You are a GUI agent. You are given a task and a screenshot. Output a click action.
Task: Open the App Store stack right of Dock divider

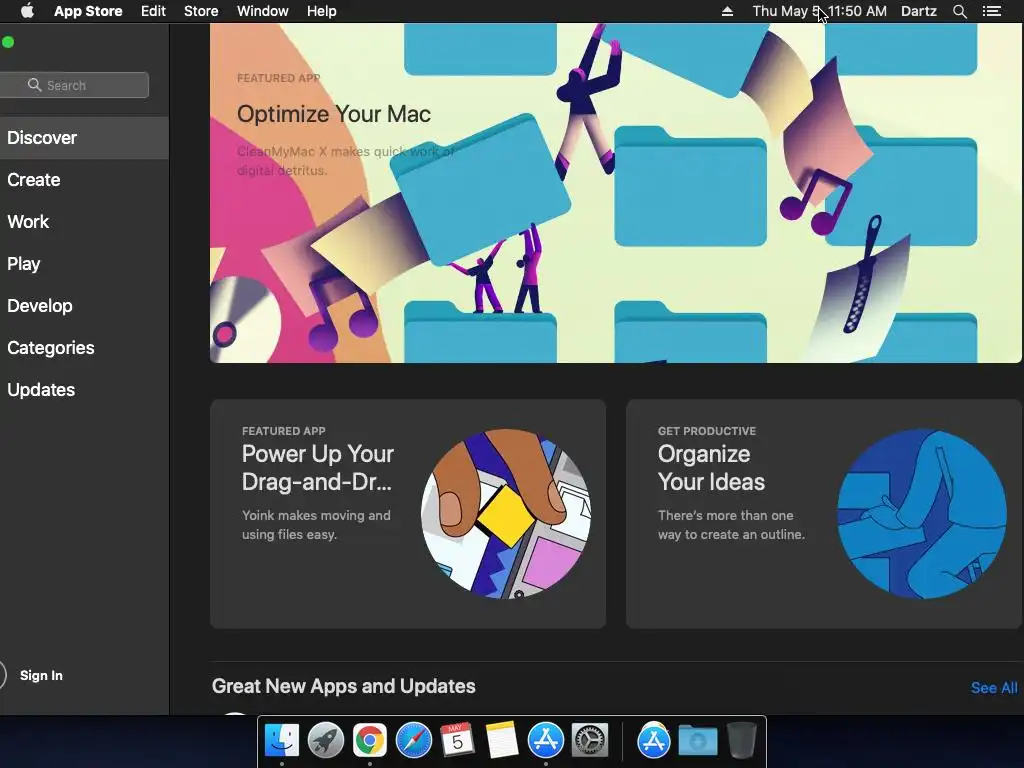pyautogui.click(x=654, y=741)
